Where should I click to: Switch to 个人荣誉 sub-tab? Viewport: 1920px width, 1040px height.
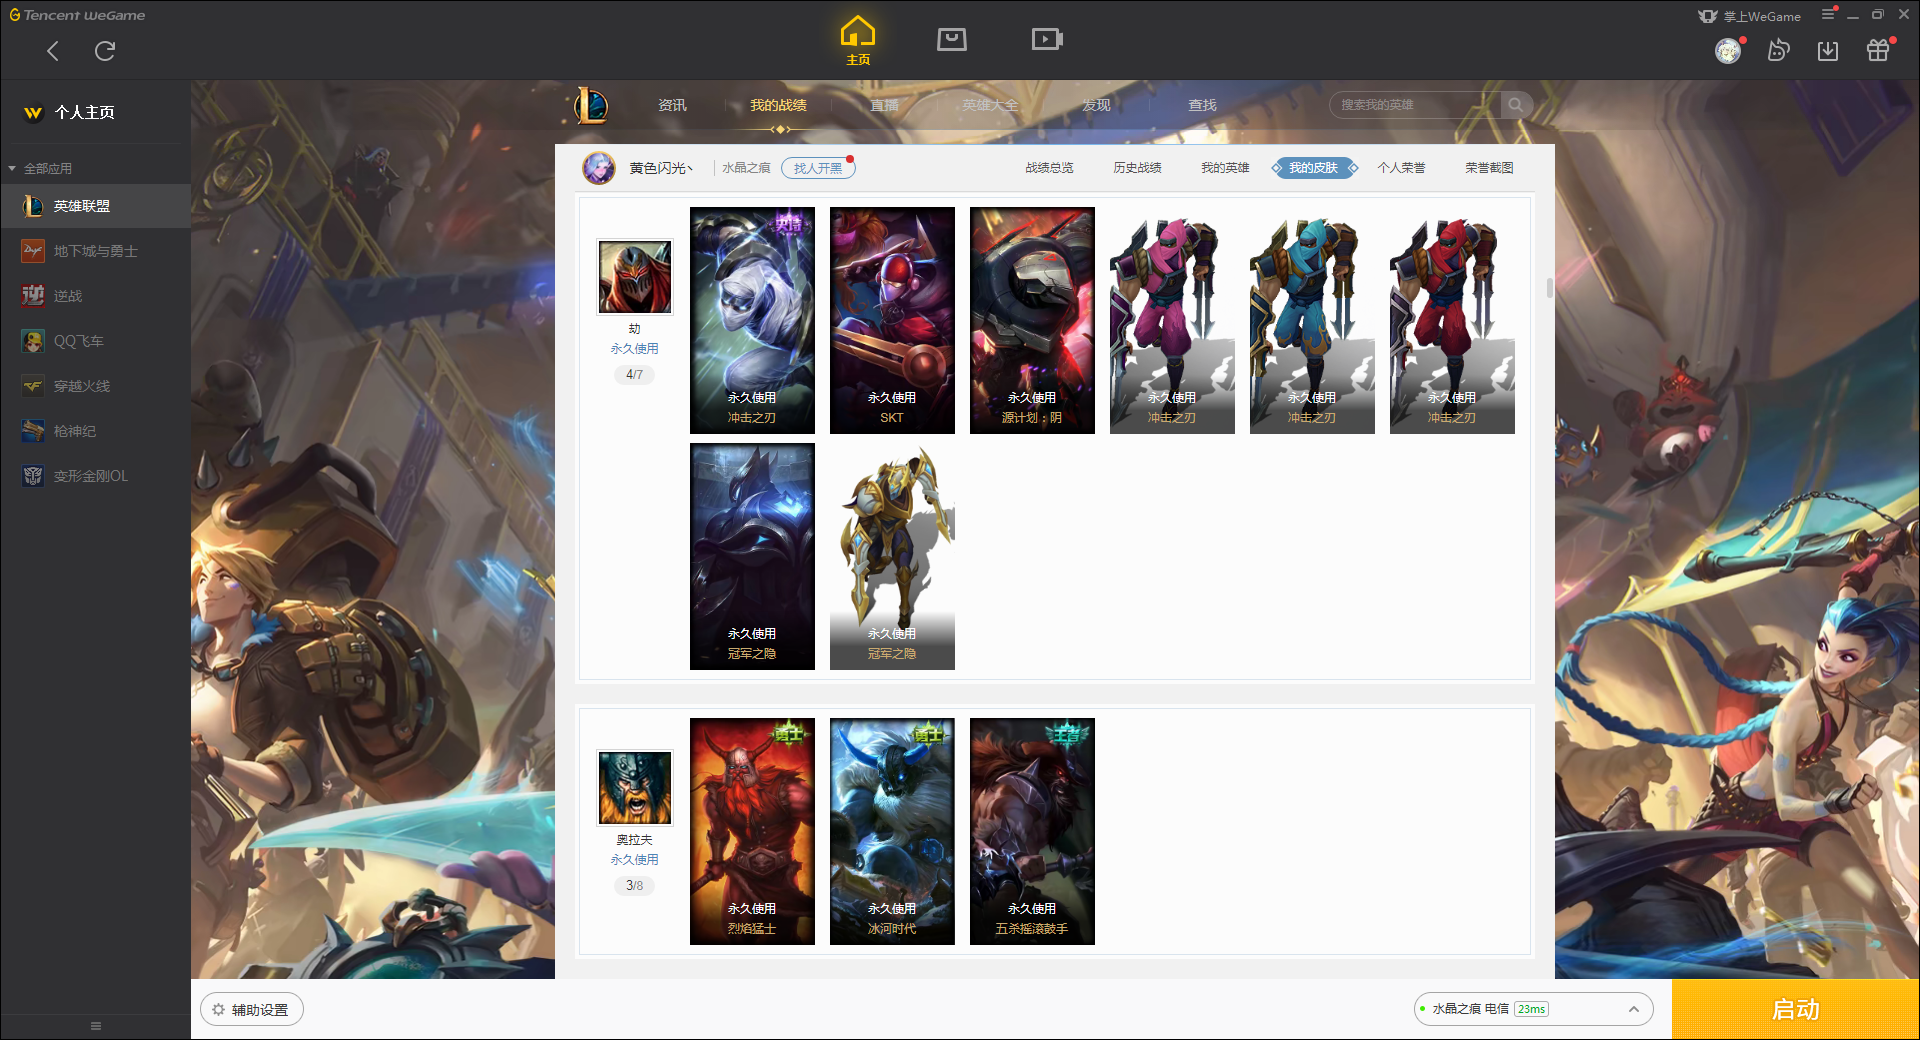pyautogui.click(x=1401, y=168)
